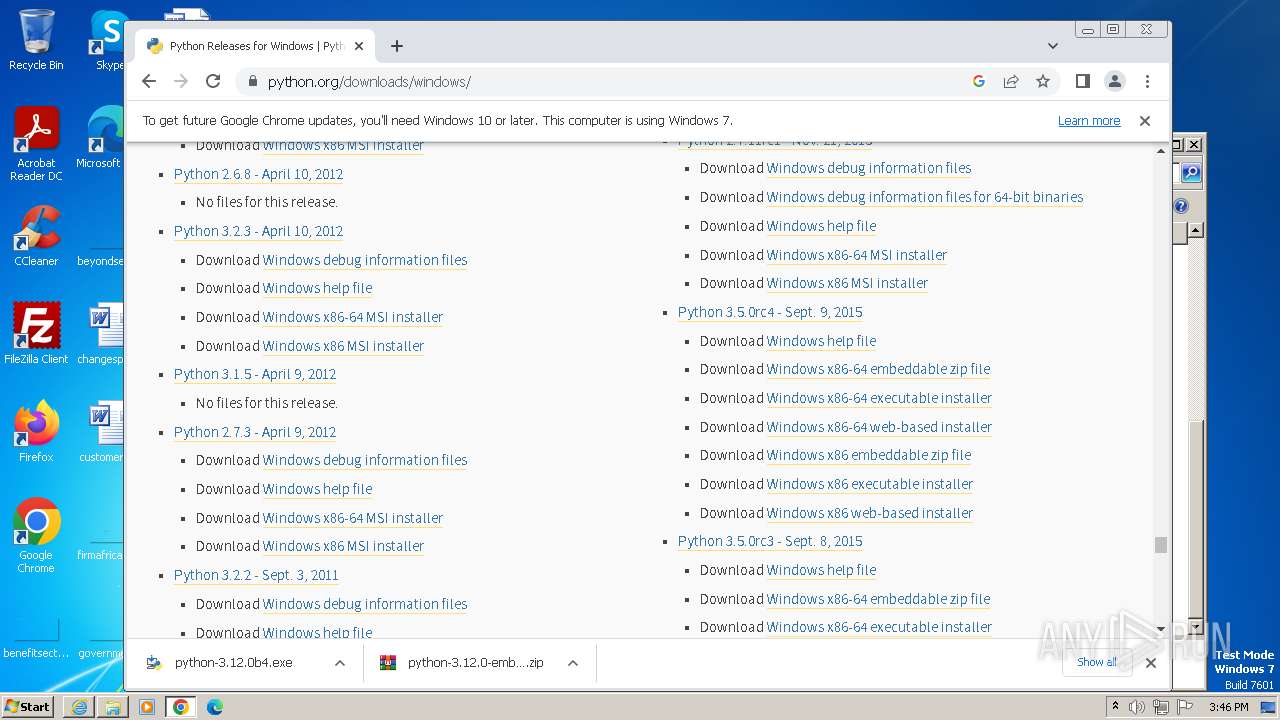Download Python 3.2.3 Windows help file
This screenshot has height=720, width=1280.
tap(317, 288)
